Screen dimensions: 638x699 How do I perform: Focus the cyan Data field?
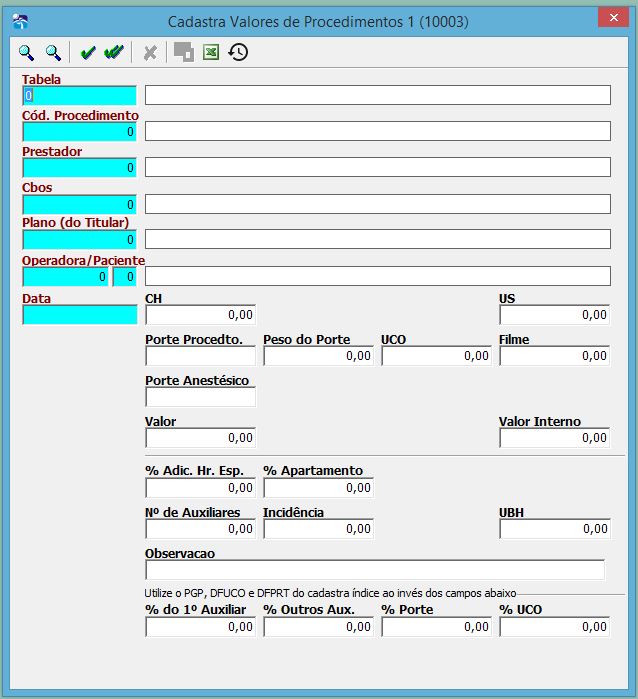click(x=80, y=315)
